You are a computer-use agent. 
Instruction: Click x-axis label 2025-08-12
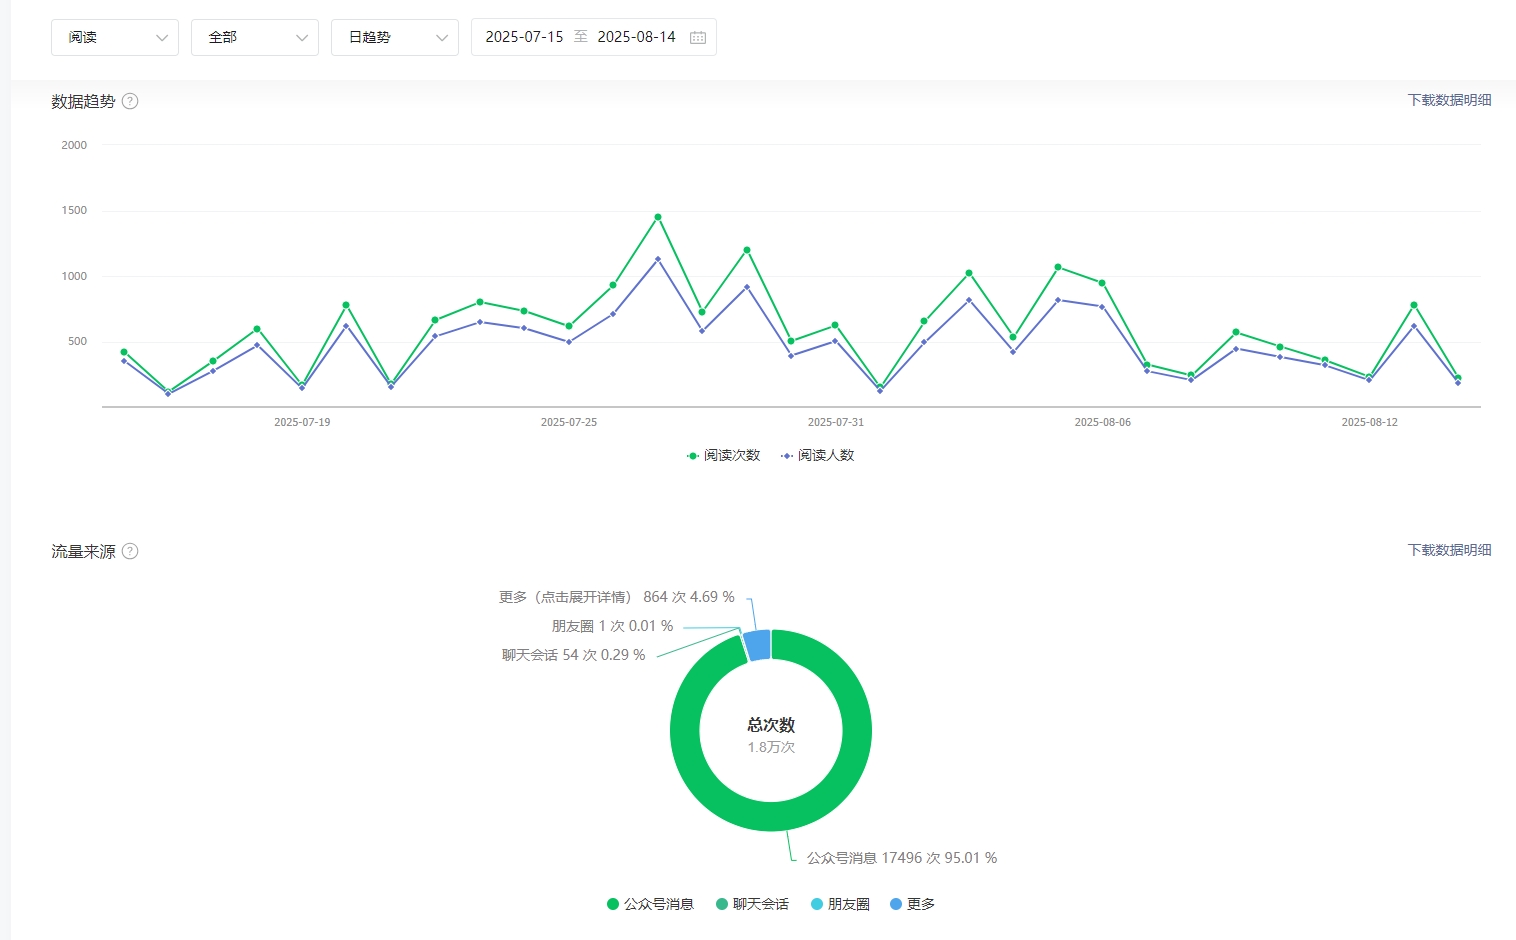pos(1370,422)
